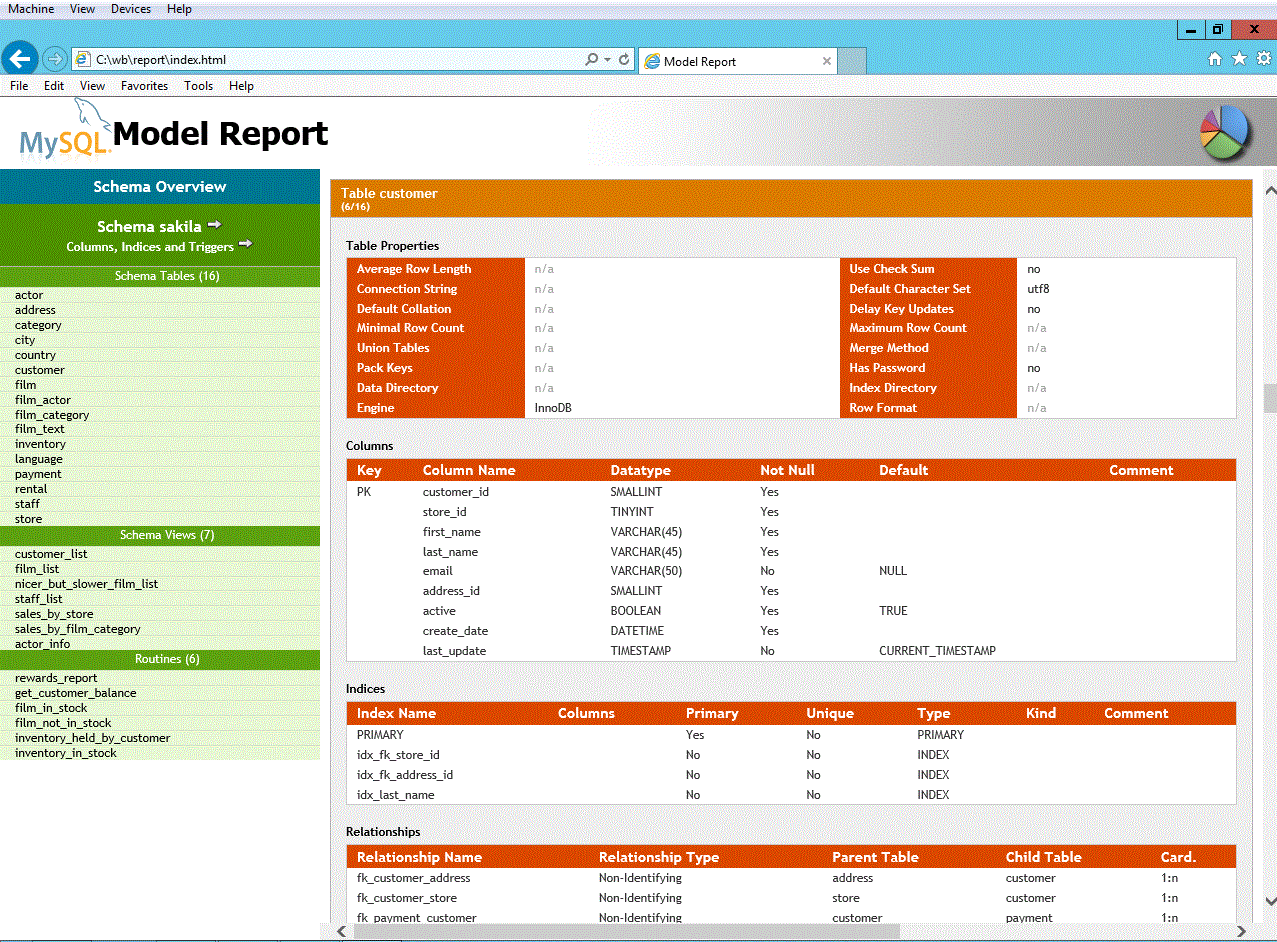Screen dimensions: 1277x942
Task: Click the browser Forward arrow
Action: [53, 59]
